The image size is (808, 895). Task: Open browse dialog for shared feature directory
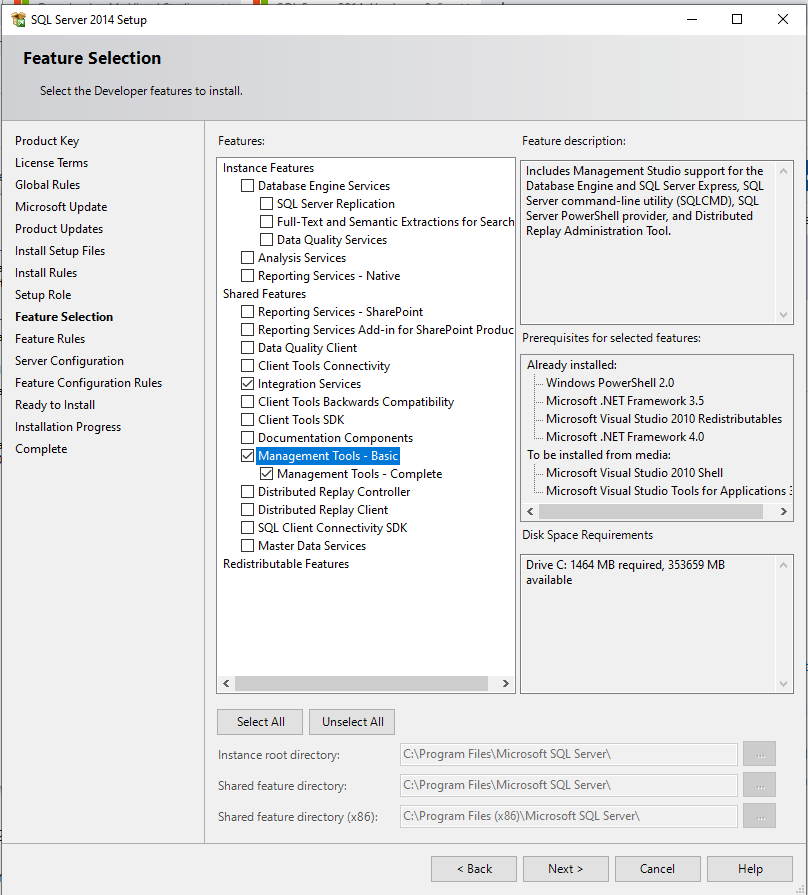759,784
